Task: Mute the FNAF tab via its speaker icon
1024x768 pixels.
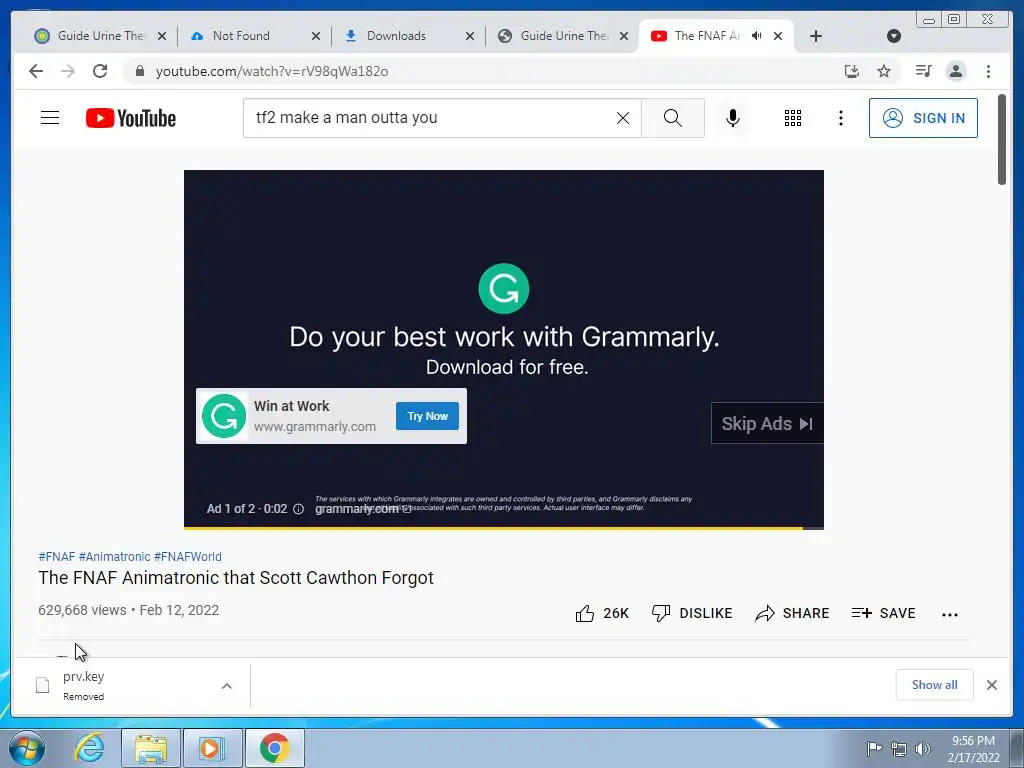Action: tap(757, 36)
